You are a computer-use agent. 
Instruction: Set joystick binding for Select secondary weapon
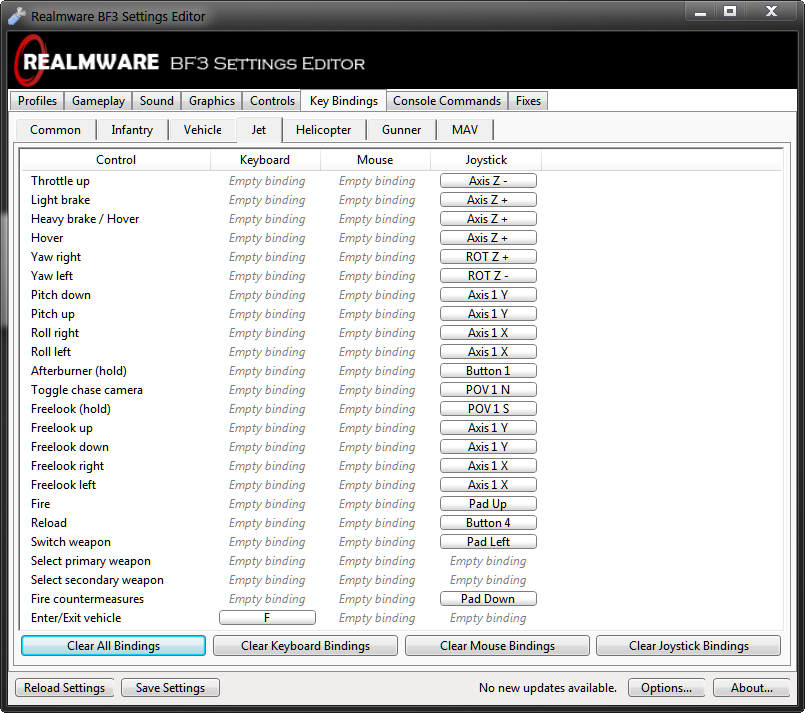click(488, 580)
